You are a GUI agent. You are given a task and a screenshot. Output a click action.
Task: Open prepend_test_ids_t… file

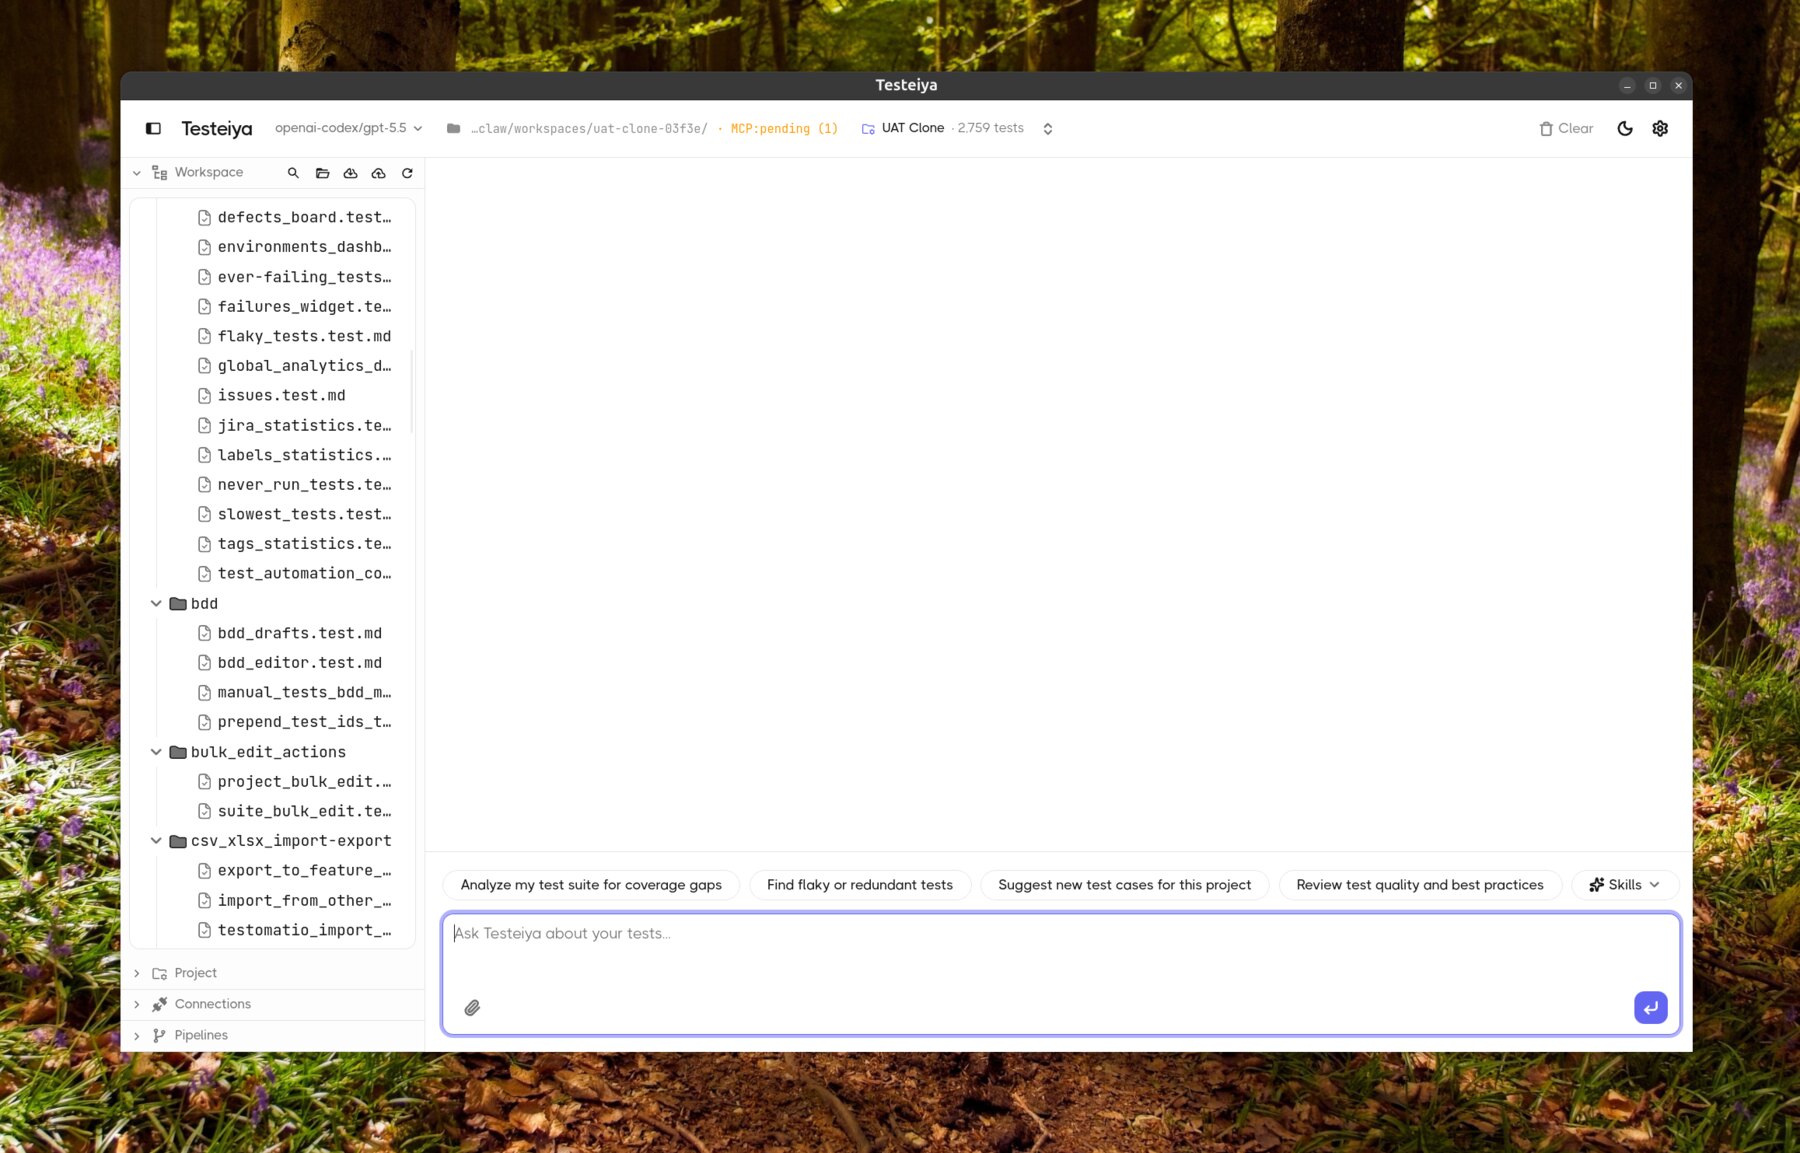tap(294, 722)
